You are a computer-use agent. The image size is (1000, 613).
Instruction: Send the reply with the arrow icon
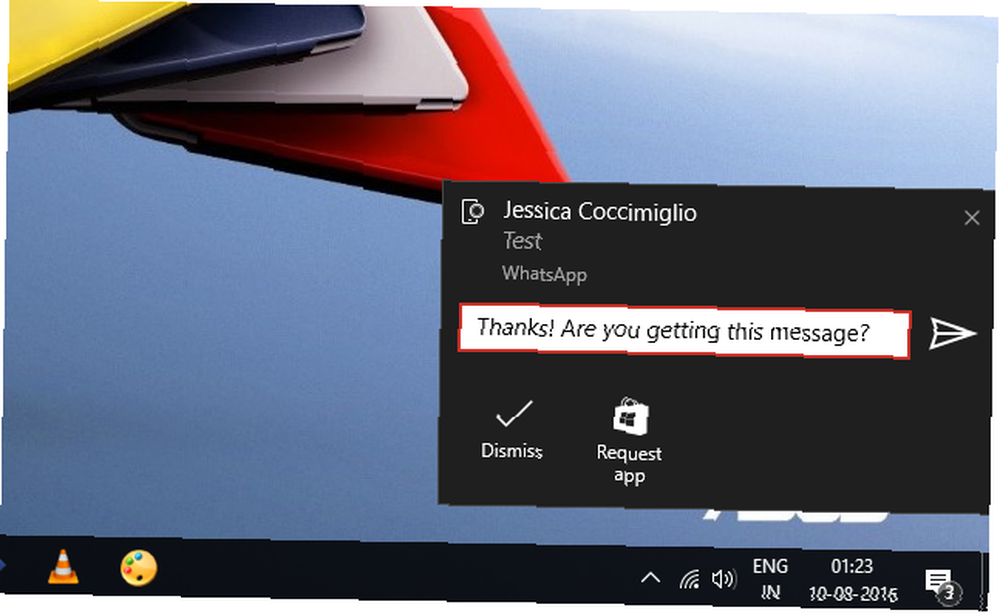coord(952,333)
